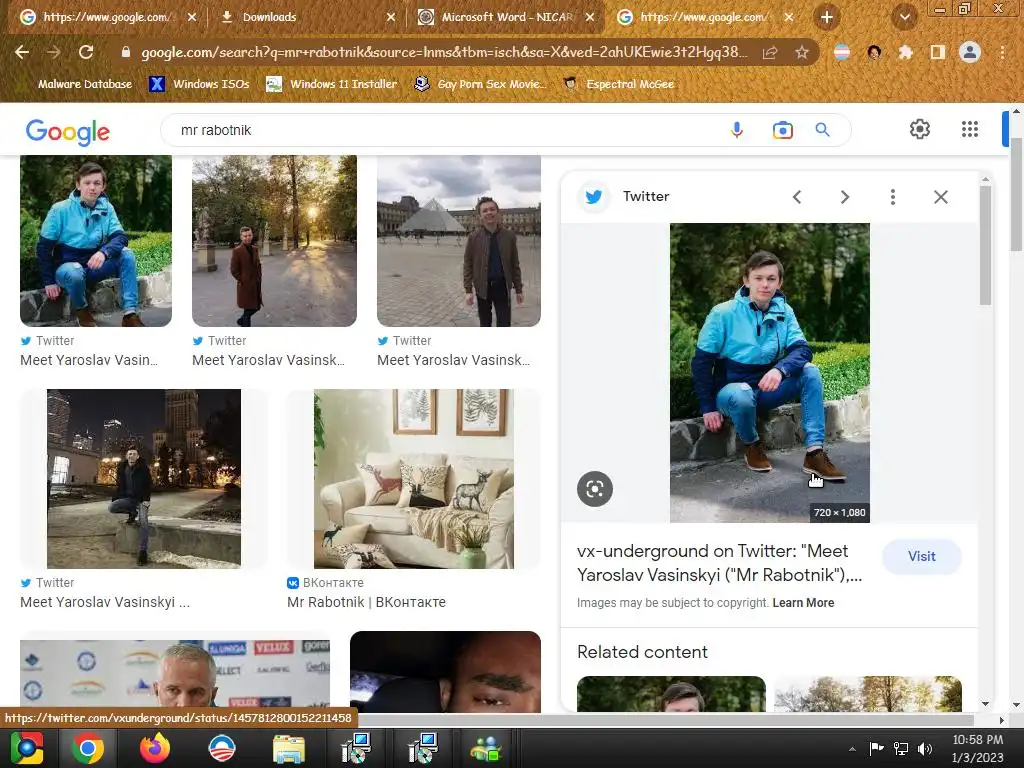The image size is (1024, 768).
Task: Open the sofa with deer pillows thumbnail
Action: pyautogui.click(x=413, y=479)
